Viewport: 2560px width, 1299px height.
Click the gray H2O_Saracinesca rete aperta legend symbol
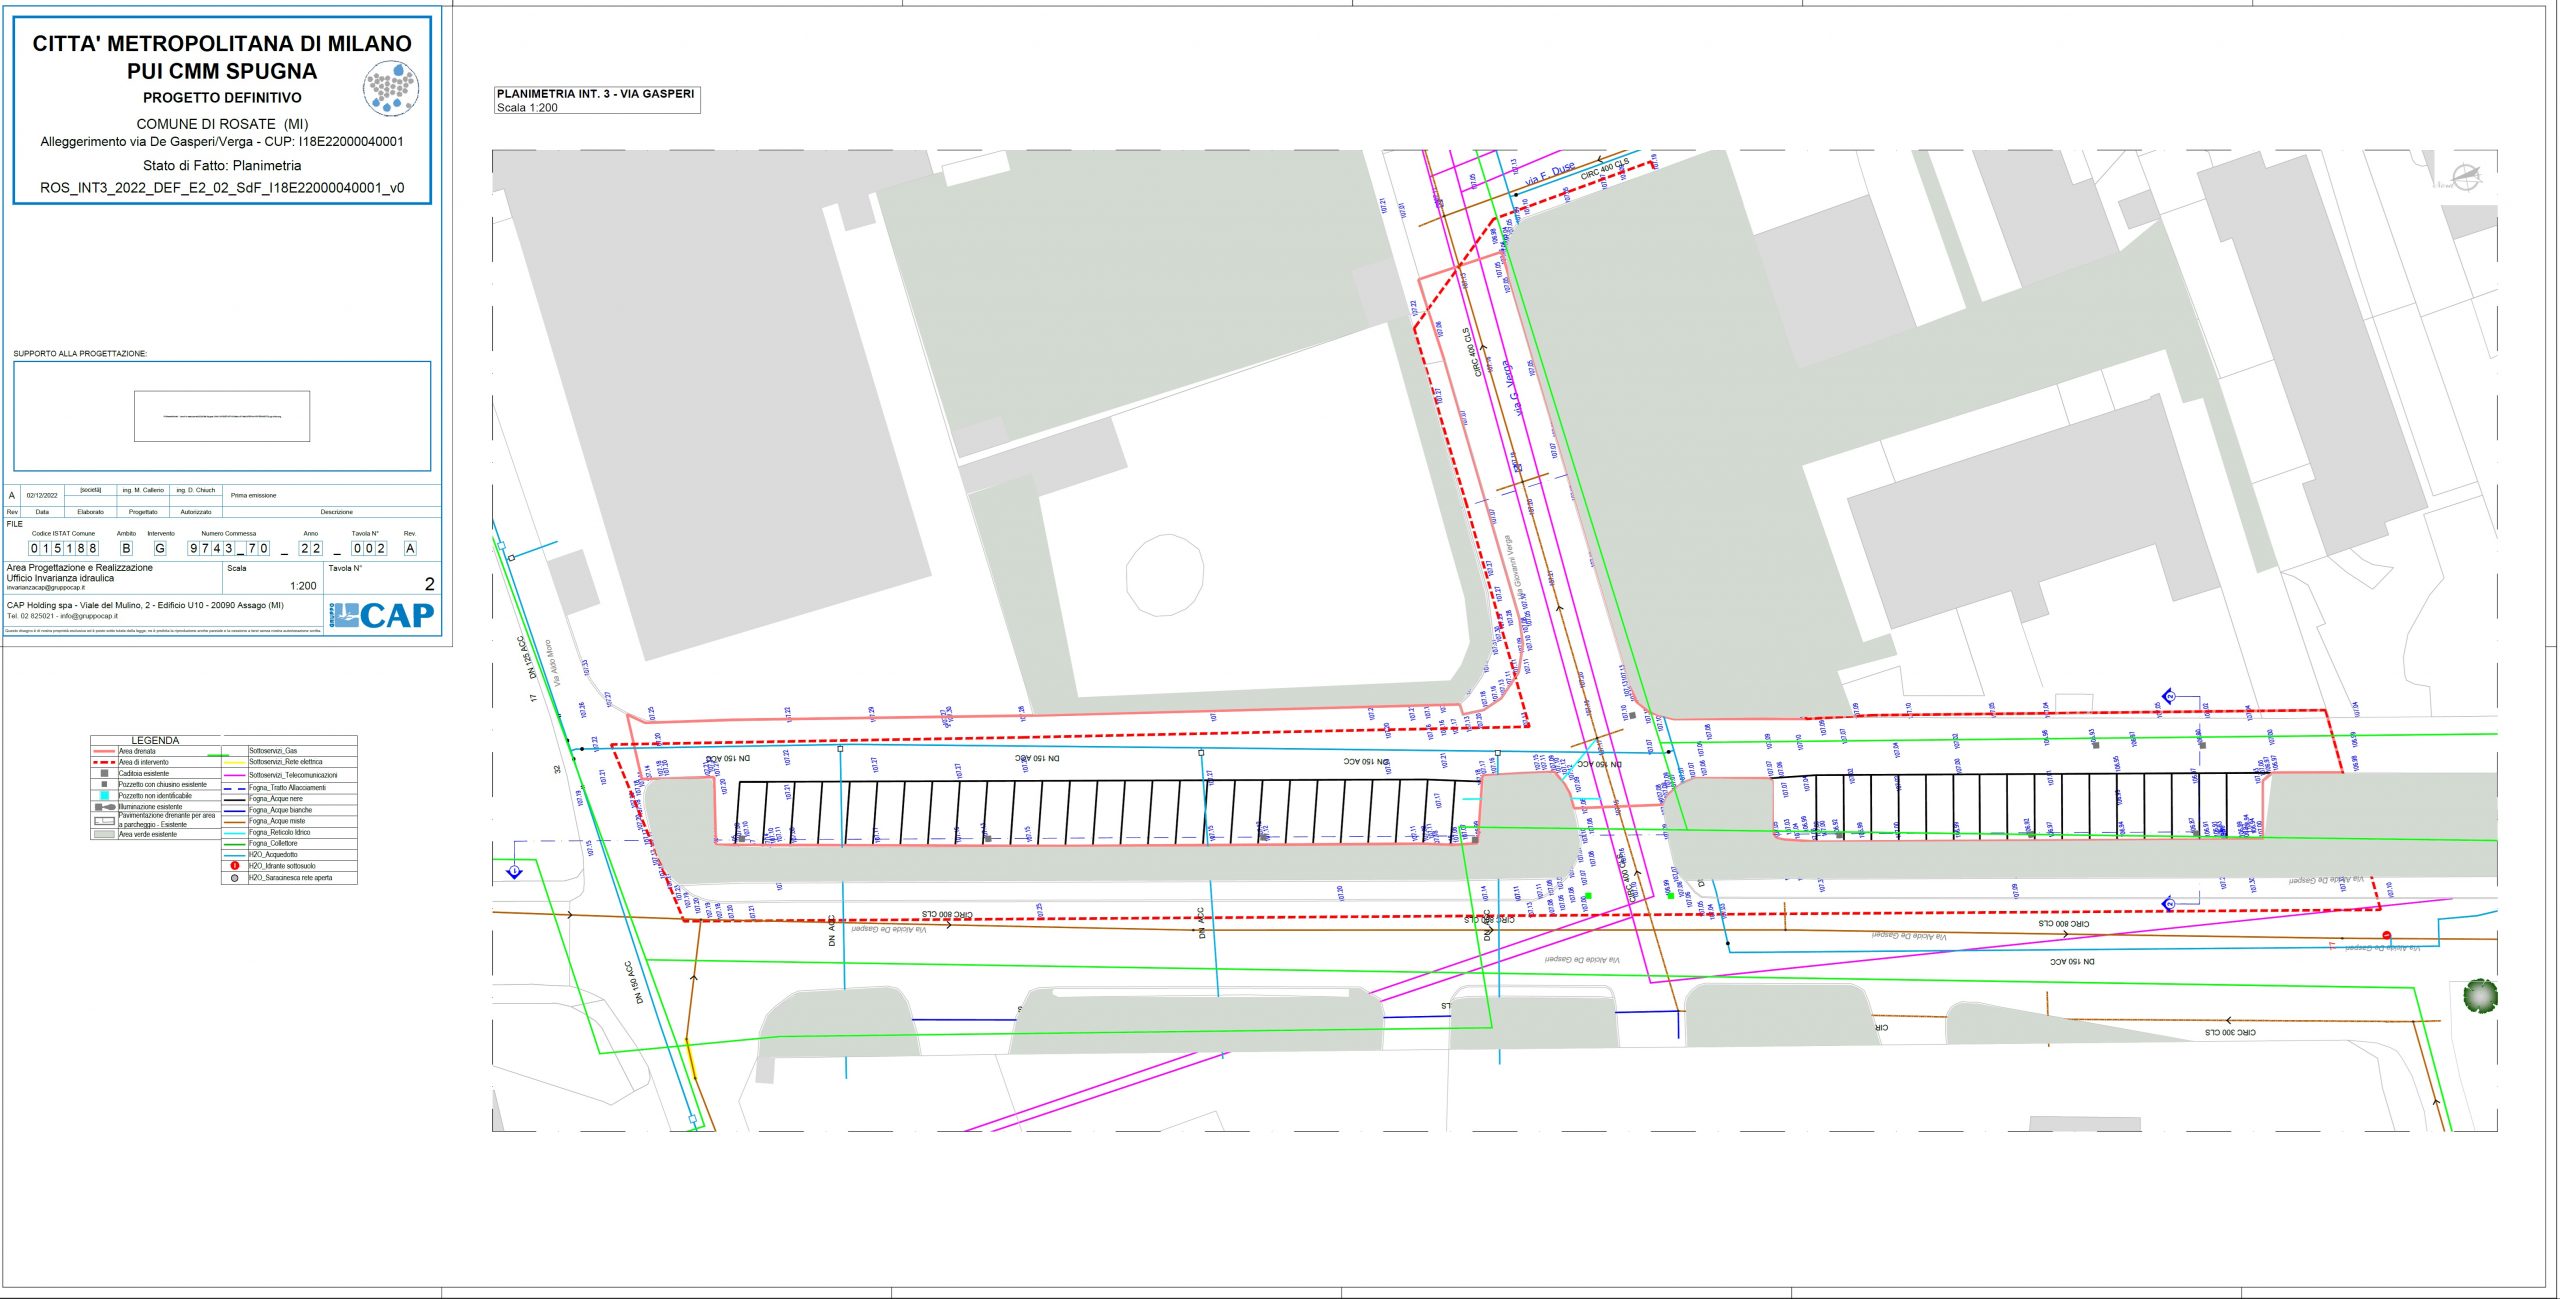(x=234, y=878)
